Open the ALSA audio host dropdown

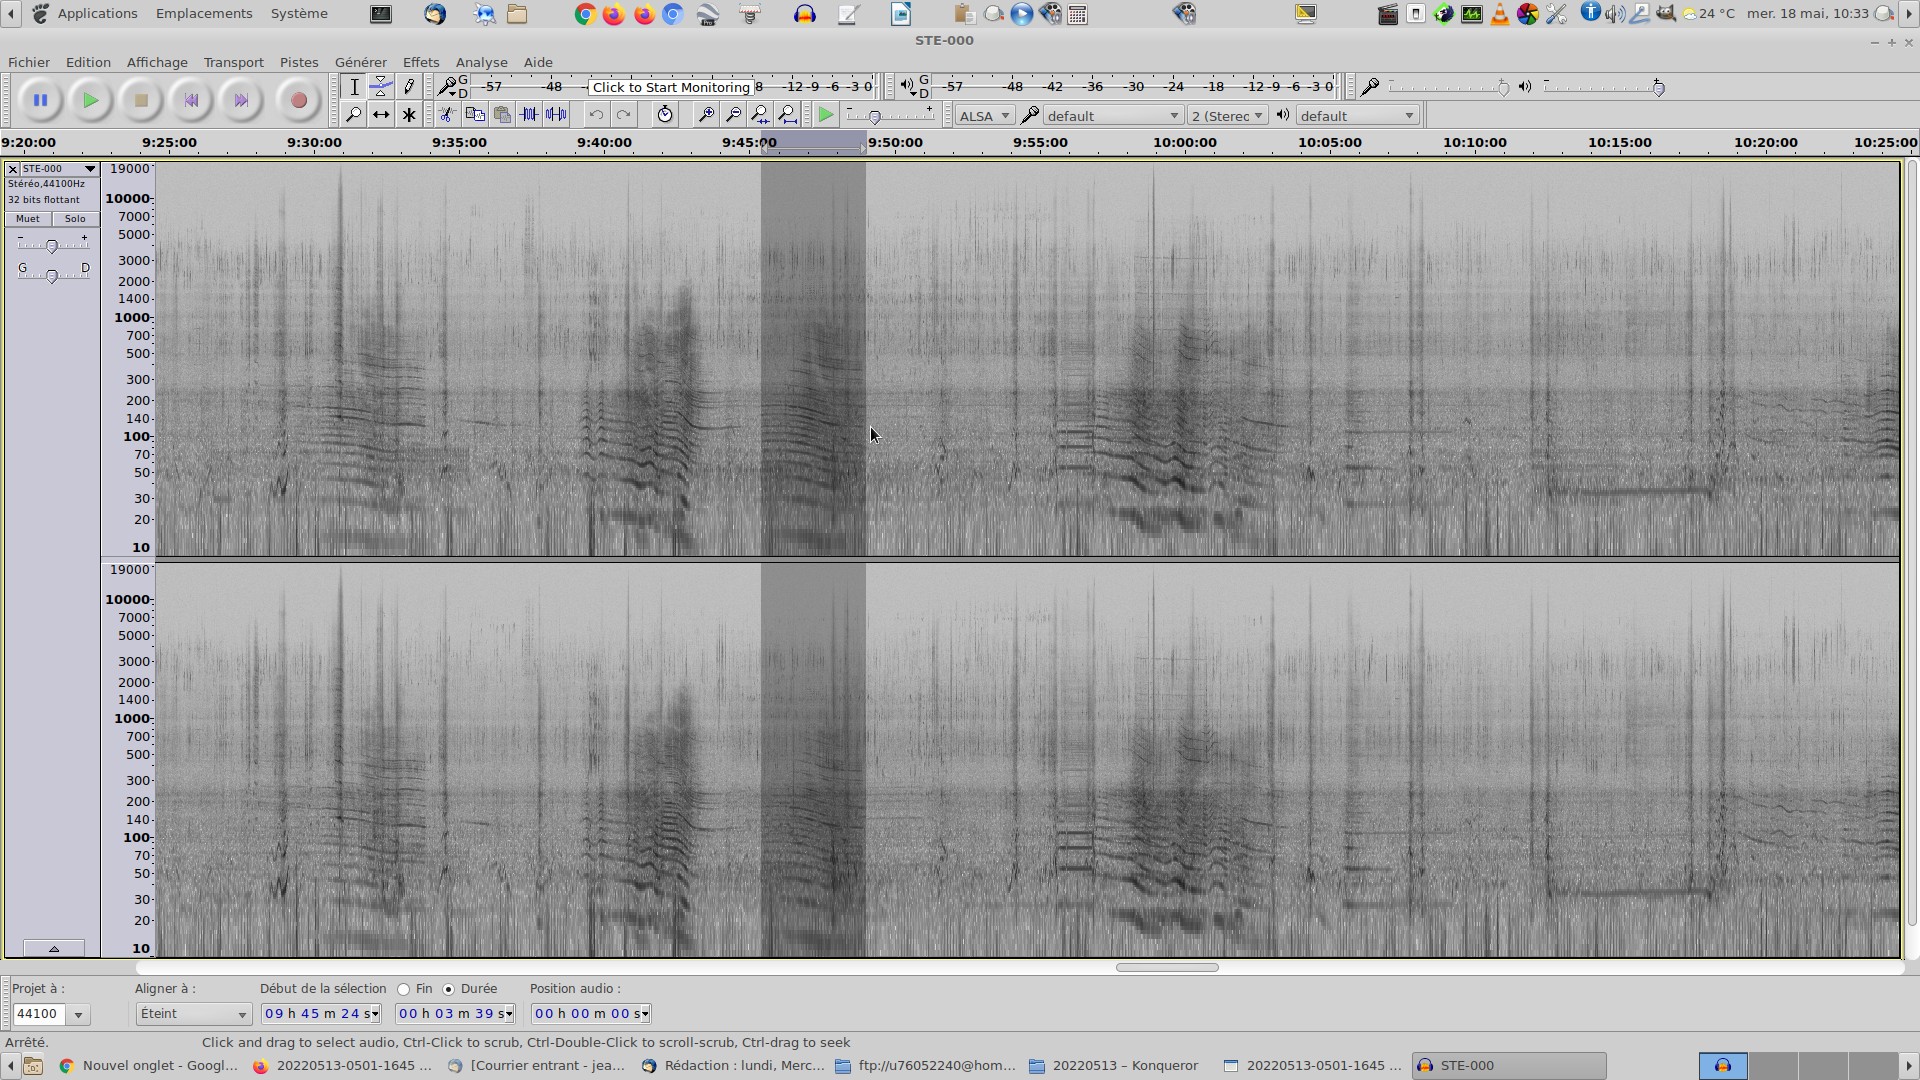pyautogui.click(x=984, y=116)
